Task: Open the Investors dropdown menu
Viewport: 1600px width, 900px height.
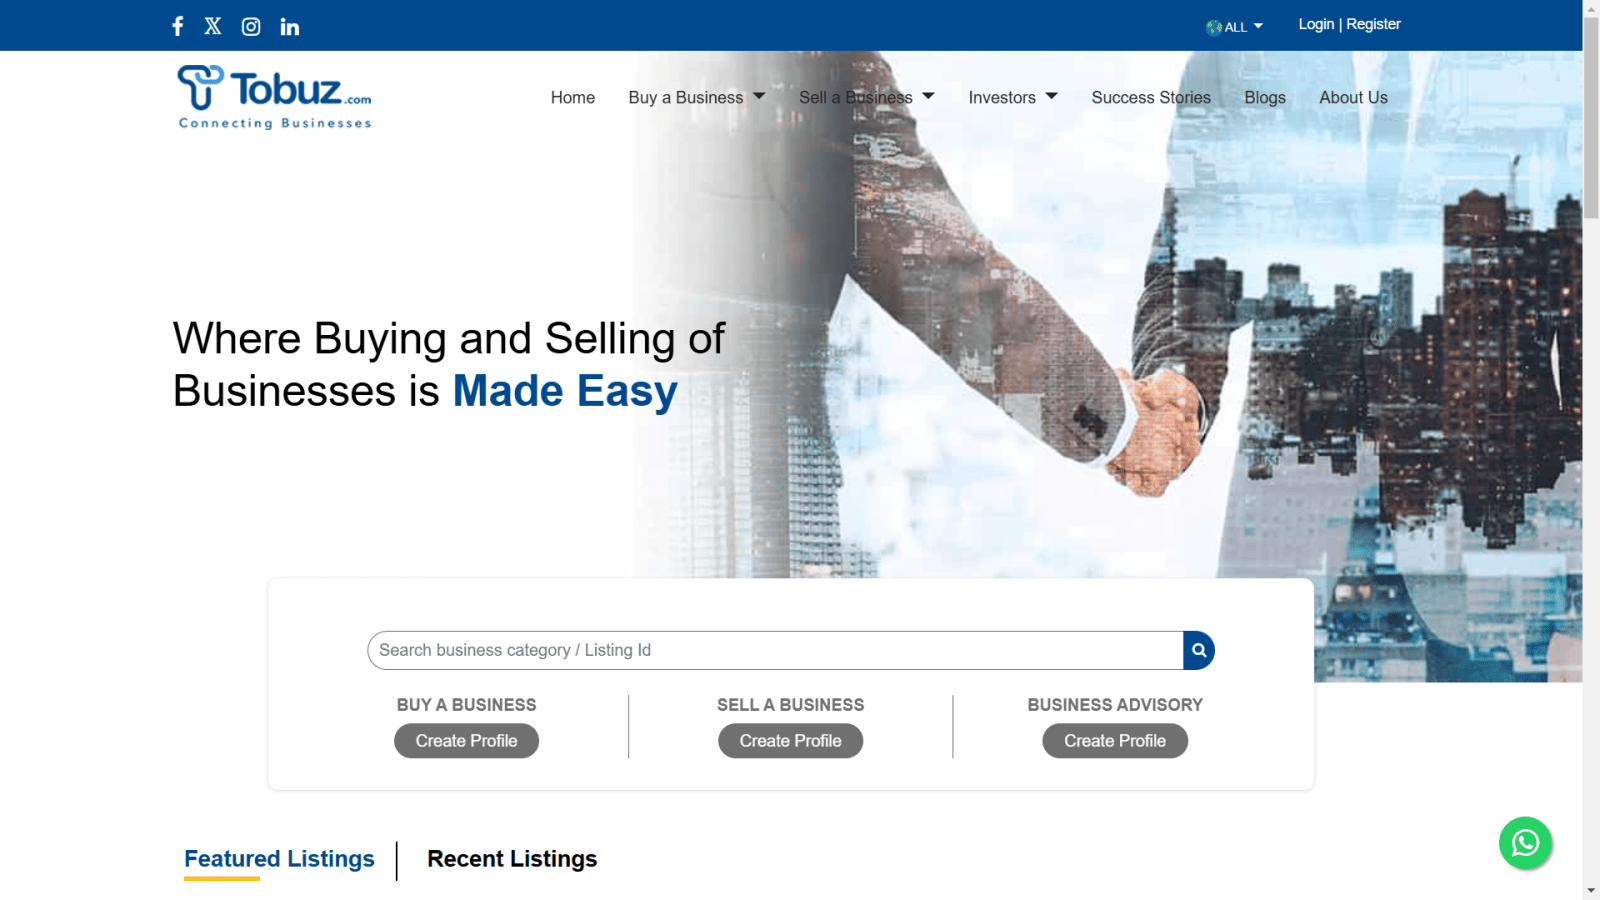Action: pyautogui.click(x=1012, y=97)
